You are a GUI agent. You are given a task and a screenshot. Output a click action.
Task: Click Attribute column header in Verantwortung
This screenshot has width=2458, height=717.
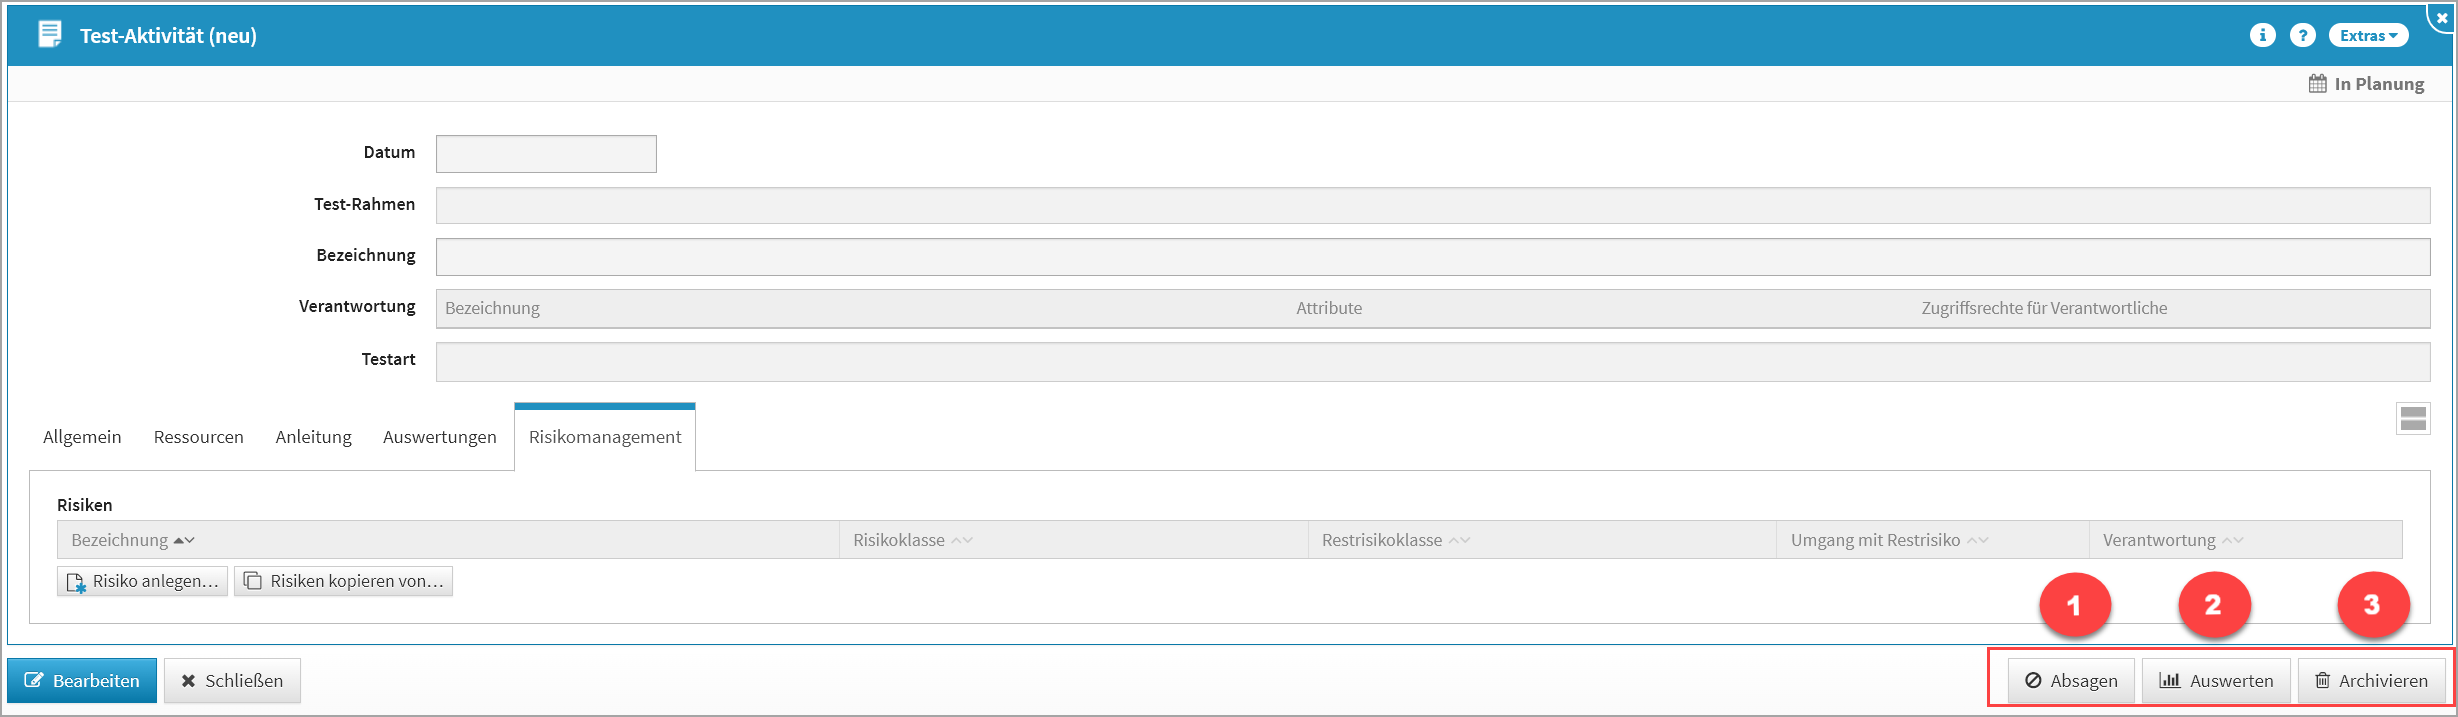(1329, 308)
